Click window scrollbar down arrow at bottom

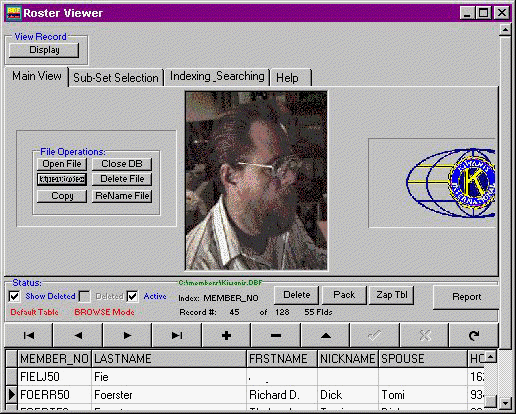click(x=505, y=403)
